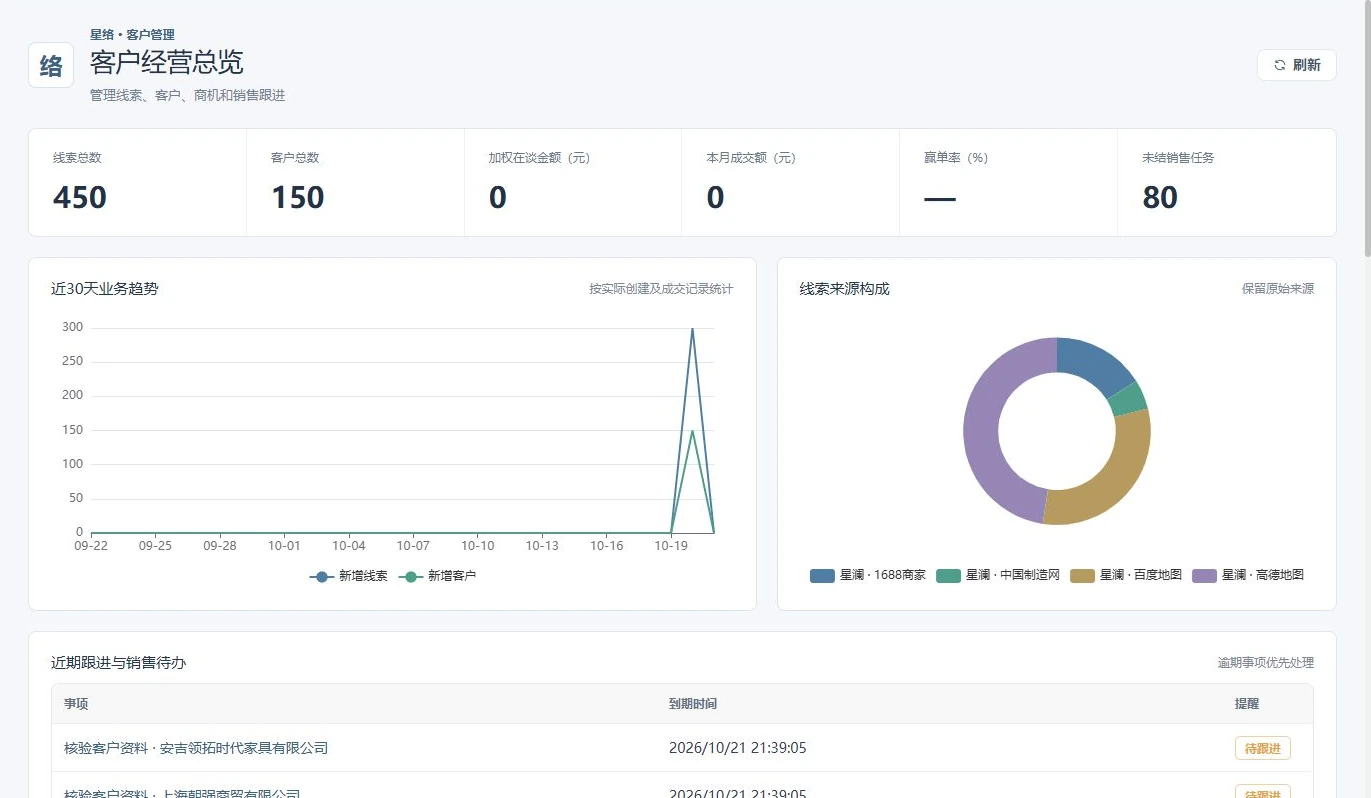Toggle 星澜 · 高德地图 legend entry
This screenshot has height=798, width=1371.
(x=1248, y=575)
